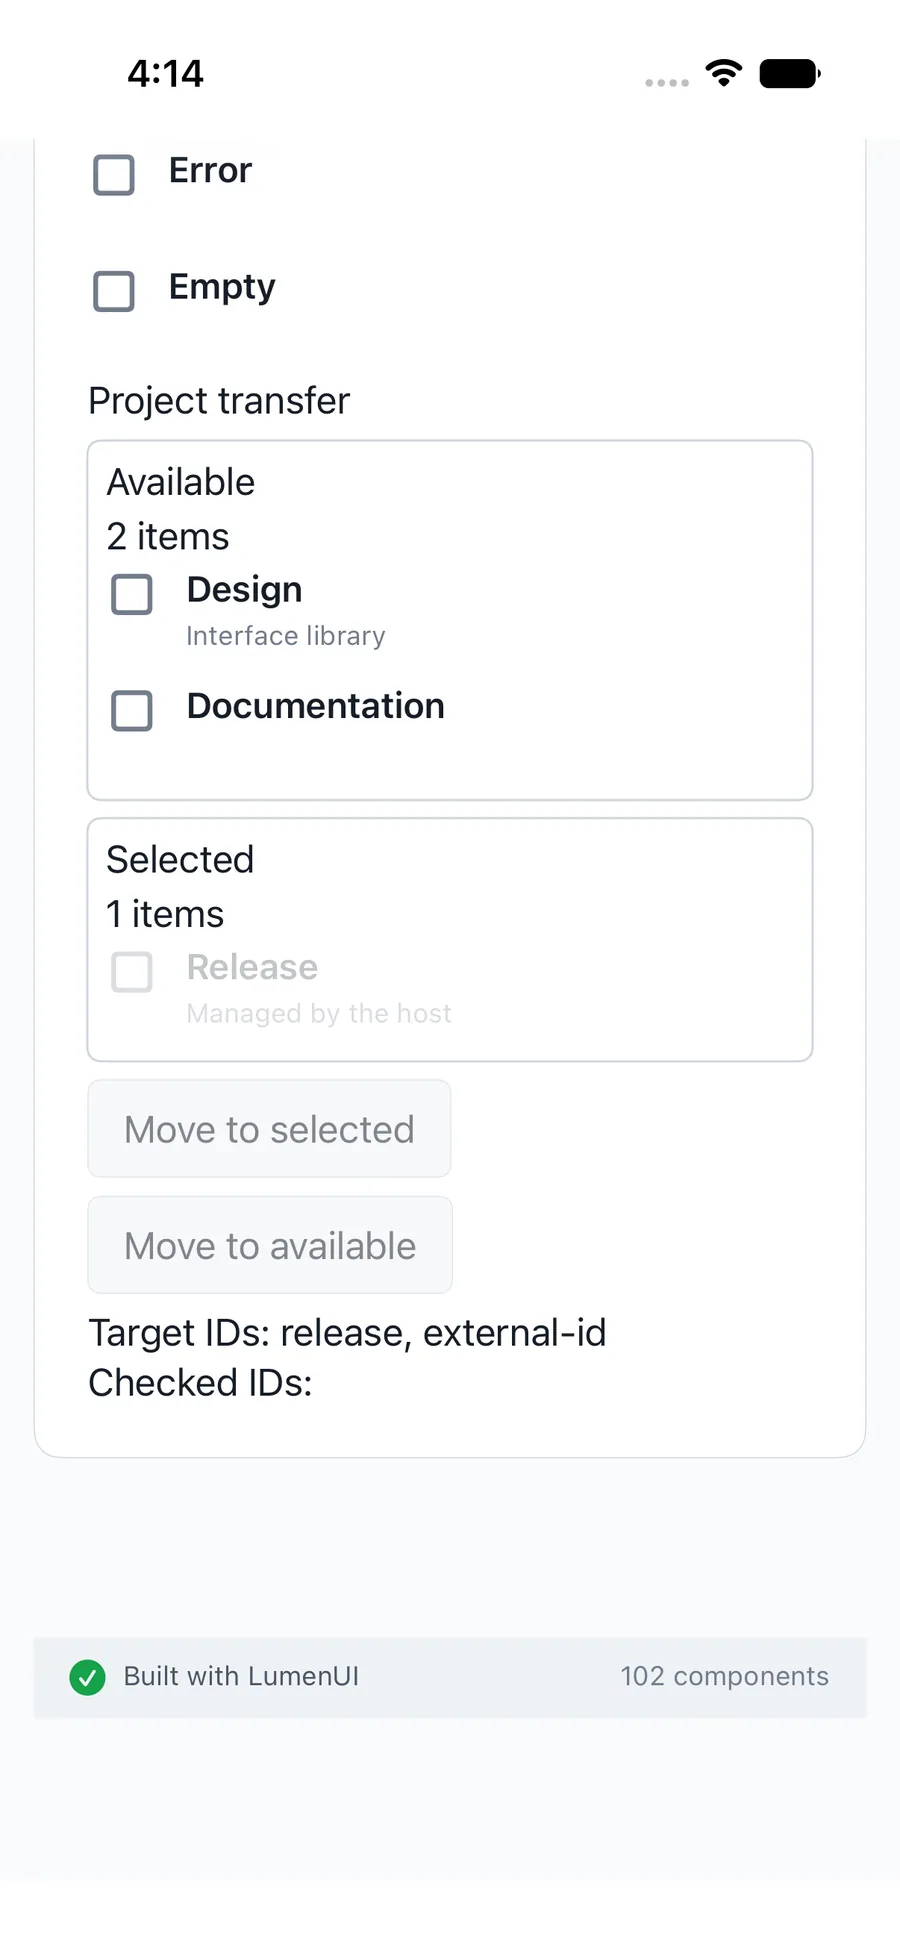This screenshot has height=1957, width=900.
Task: Click the '1 items' count text
Action: click(x=165, y=914)
